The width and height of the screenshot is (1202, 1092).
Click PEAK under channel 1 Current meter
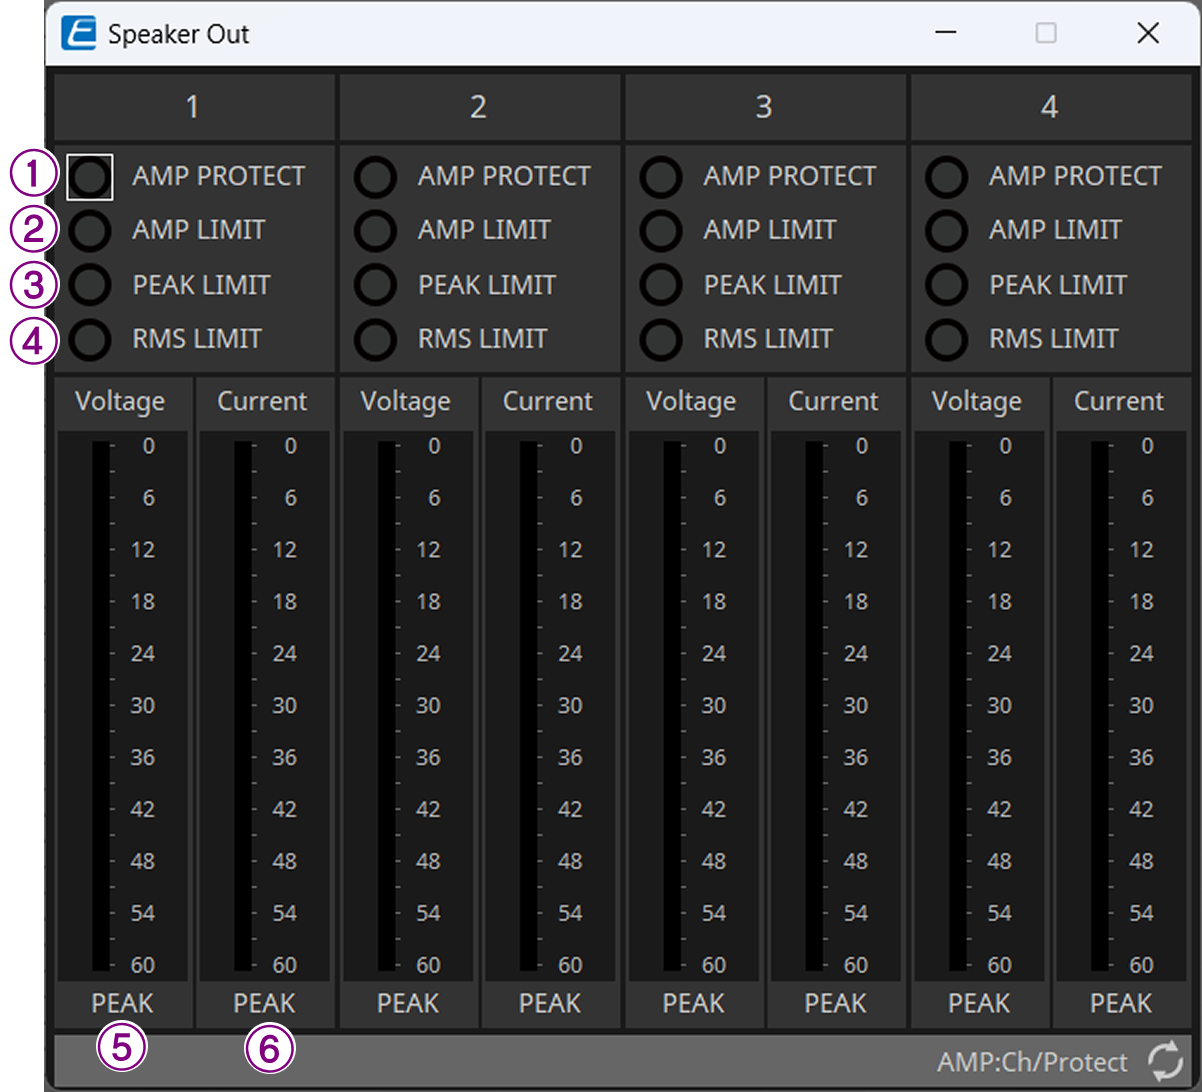pyautogui.click(x=265, y=1003)
